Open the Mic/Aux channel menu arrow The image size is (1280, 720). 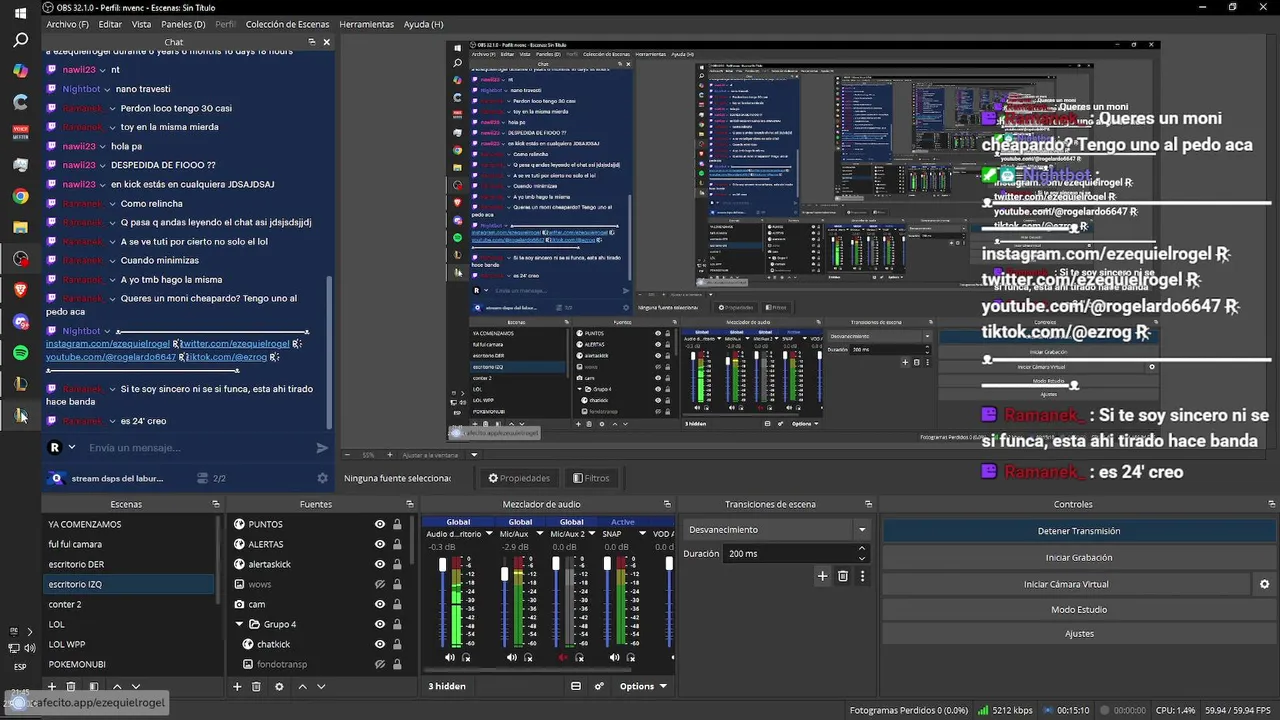pos(540,534)
